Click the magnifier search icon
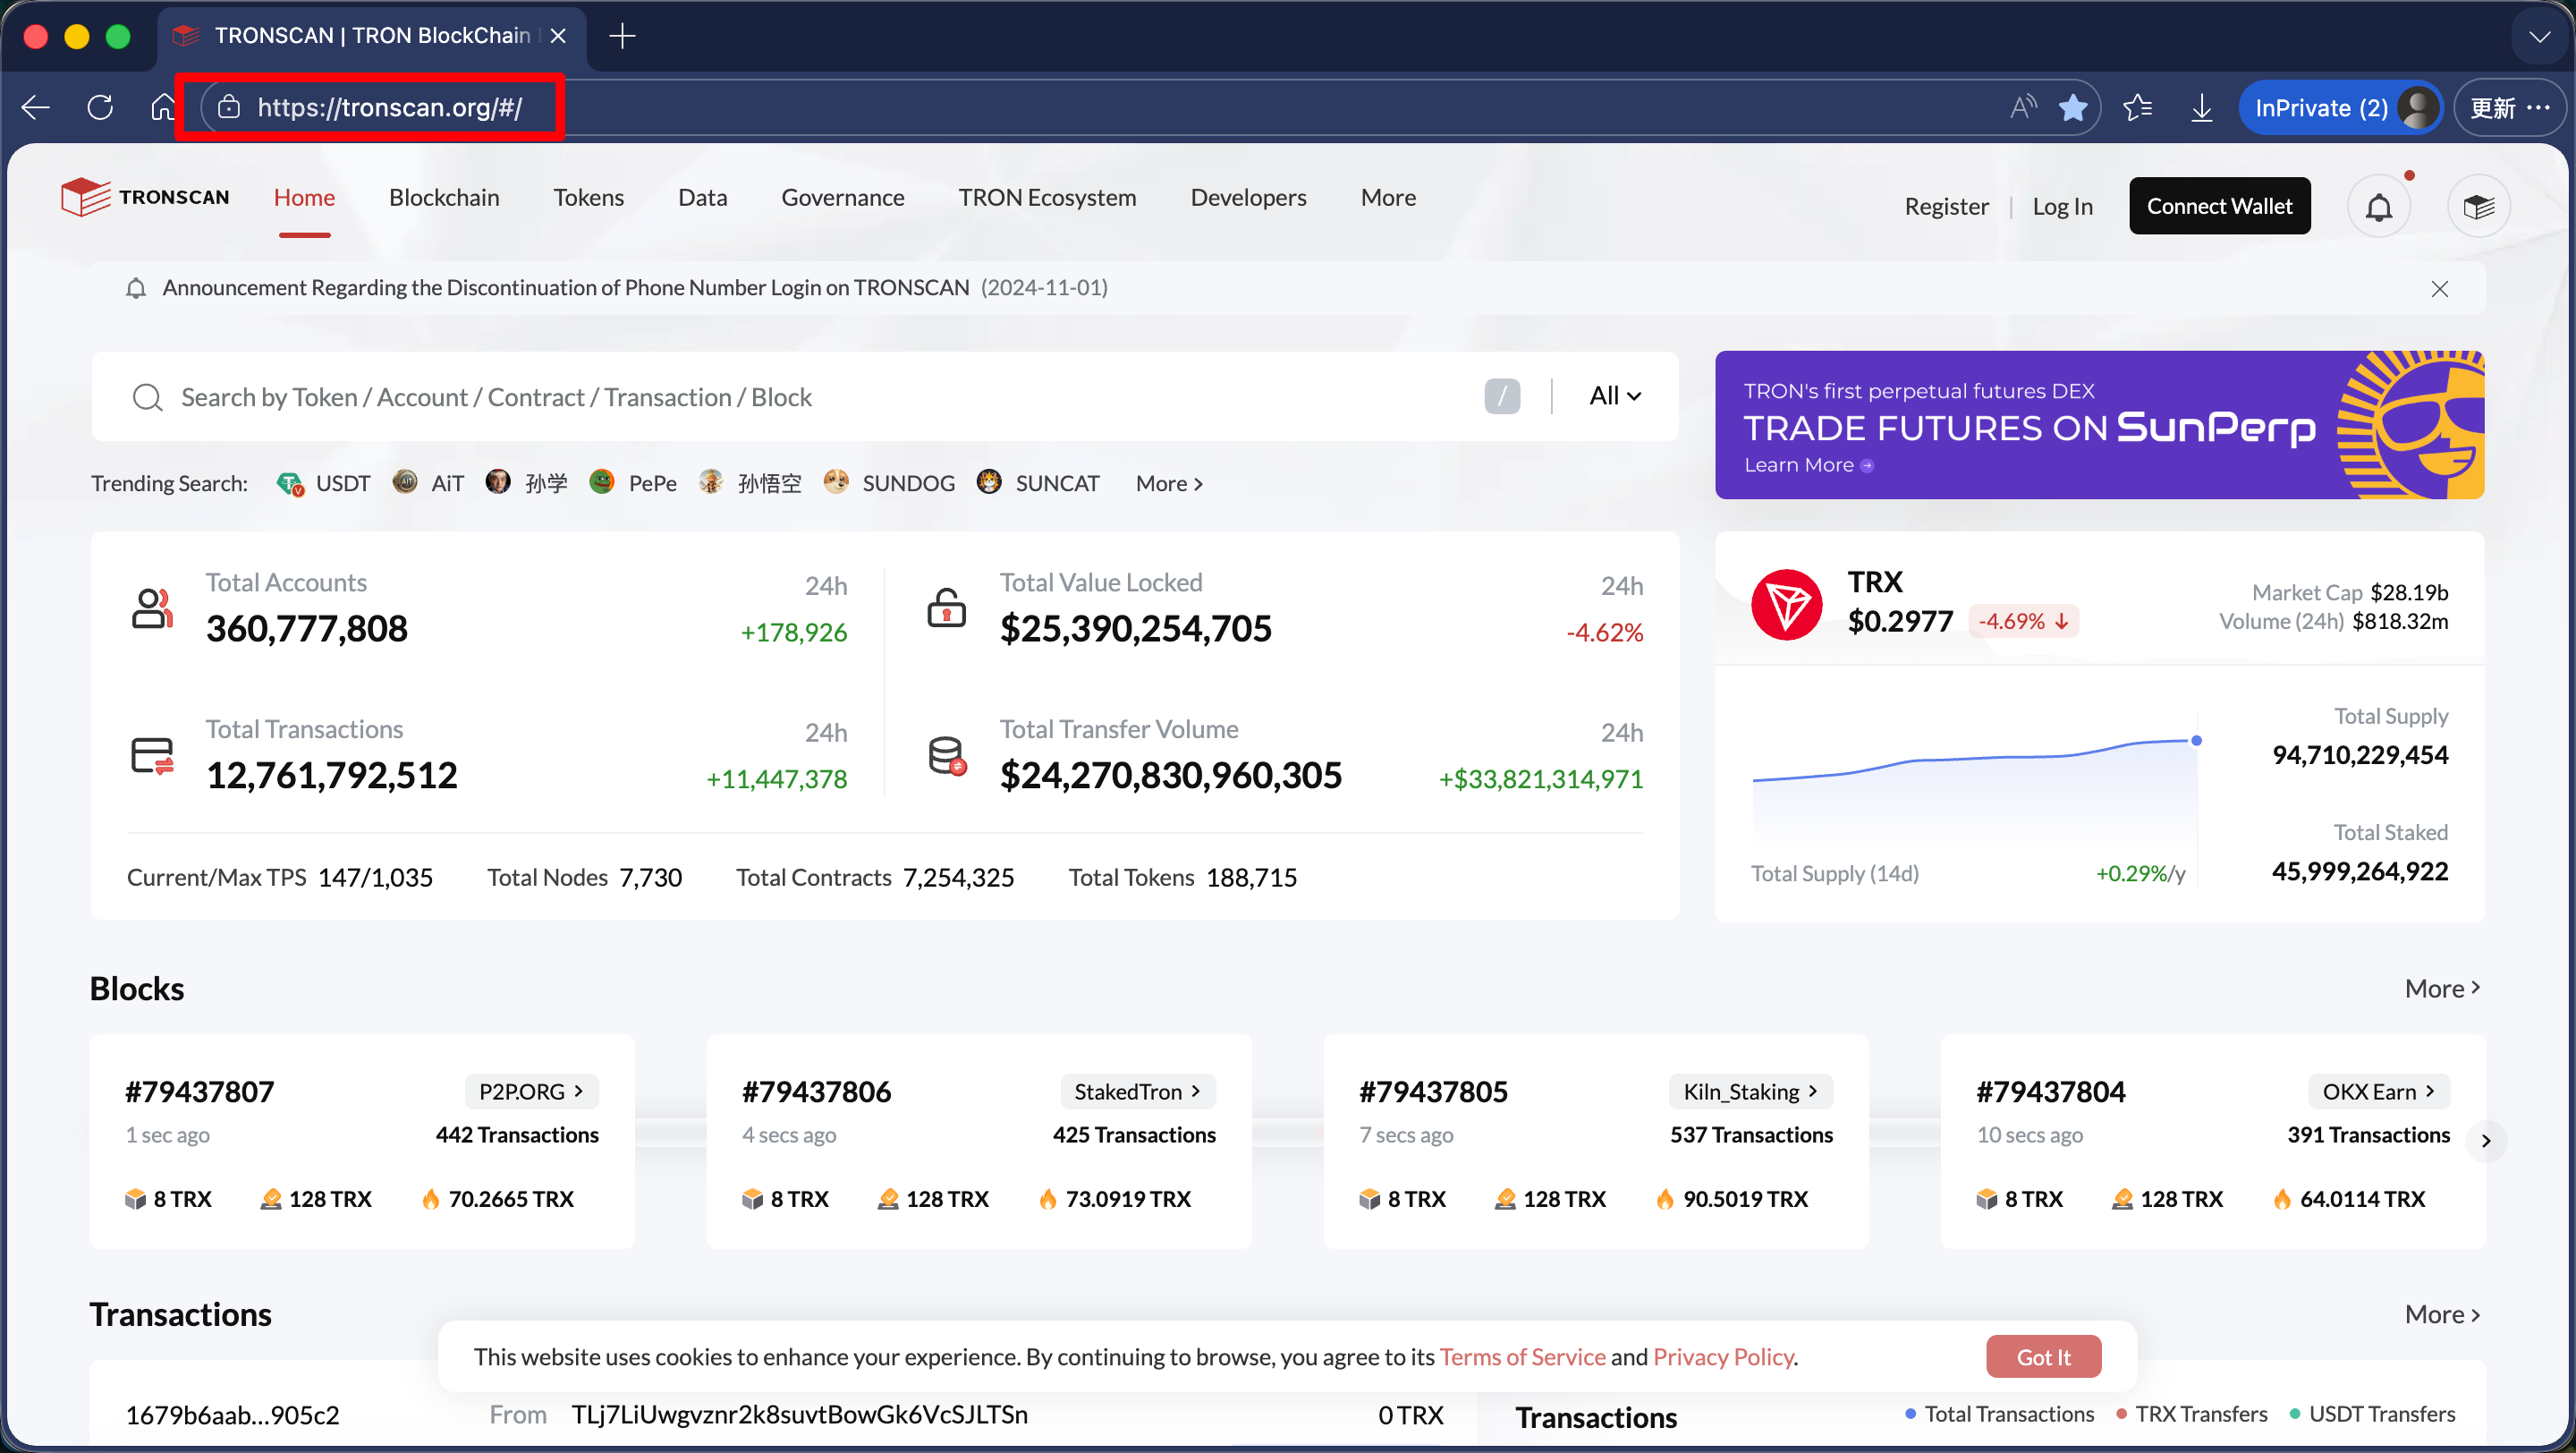This screenshot has width=2576, height=1453. [x=147, y=397]
